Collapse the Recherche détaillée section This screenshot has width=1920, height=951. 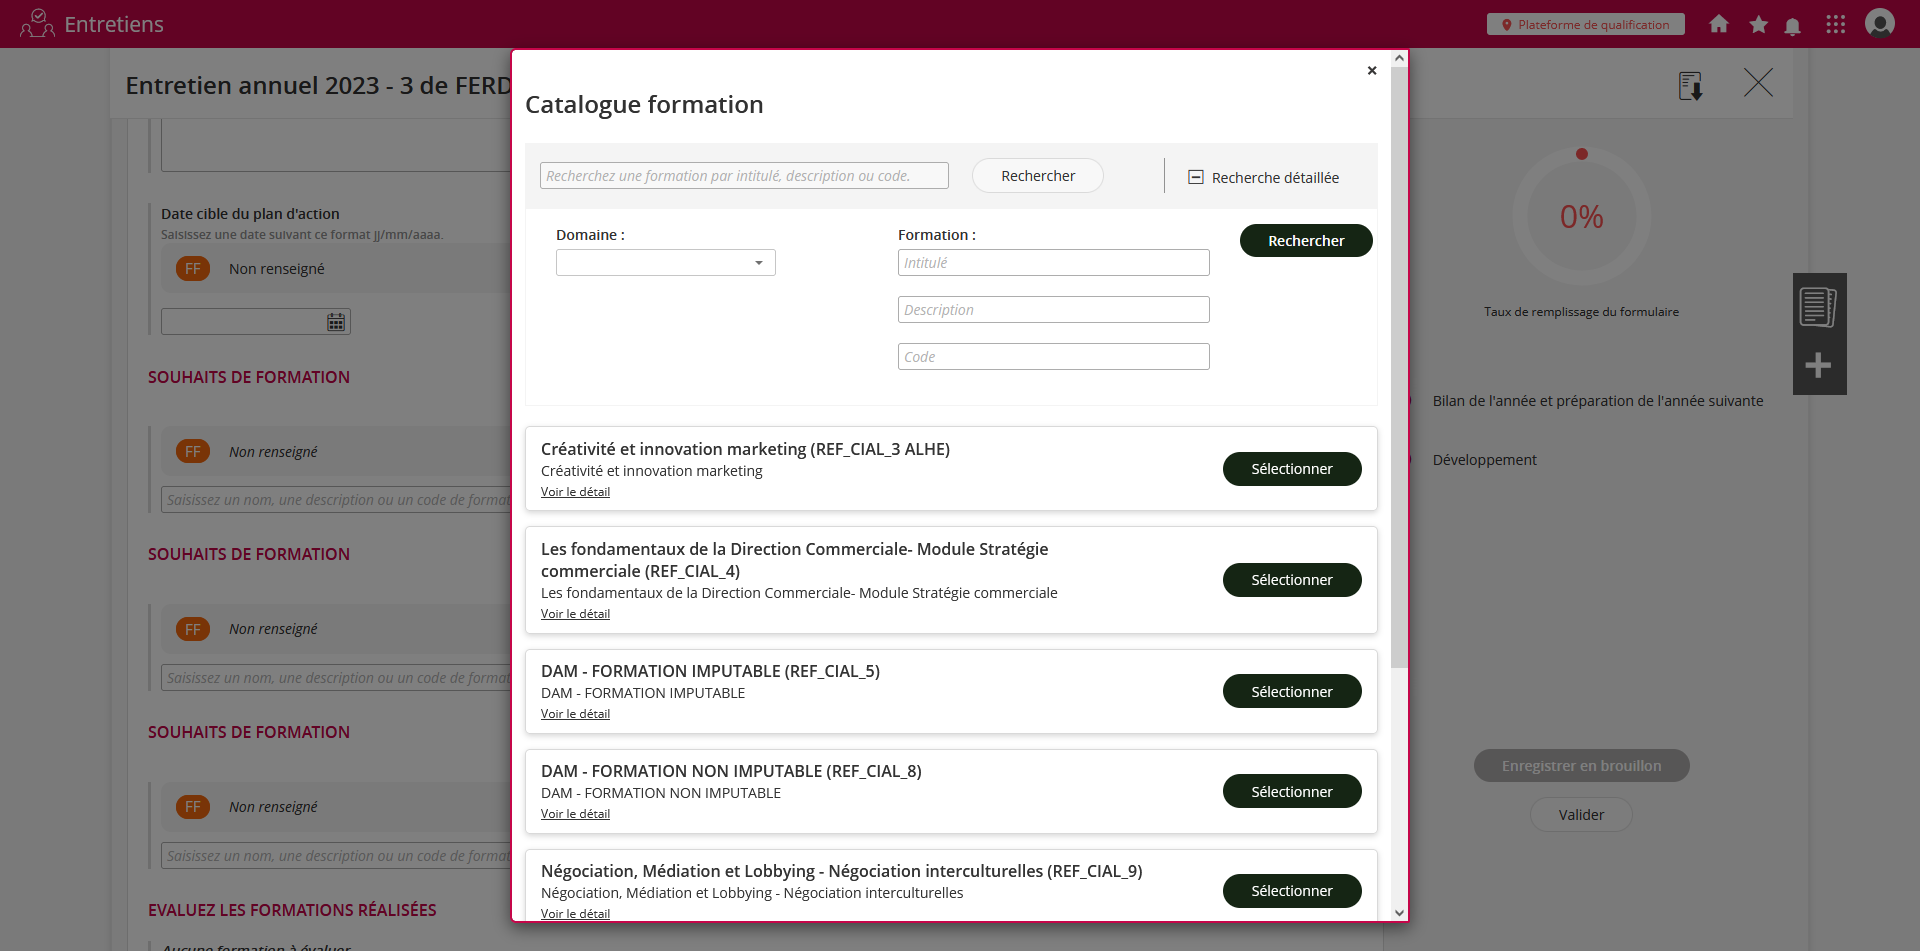click(x=1195, y=177)
